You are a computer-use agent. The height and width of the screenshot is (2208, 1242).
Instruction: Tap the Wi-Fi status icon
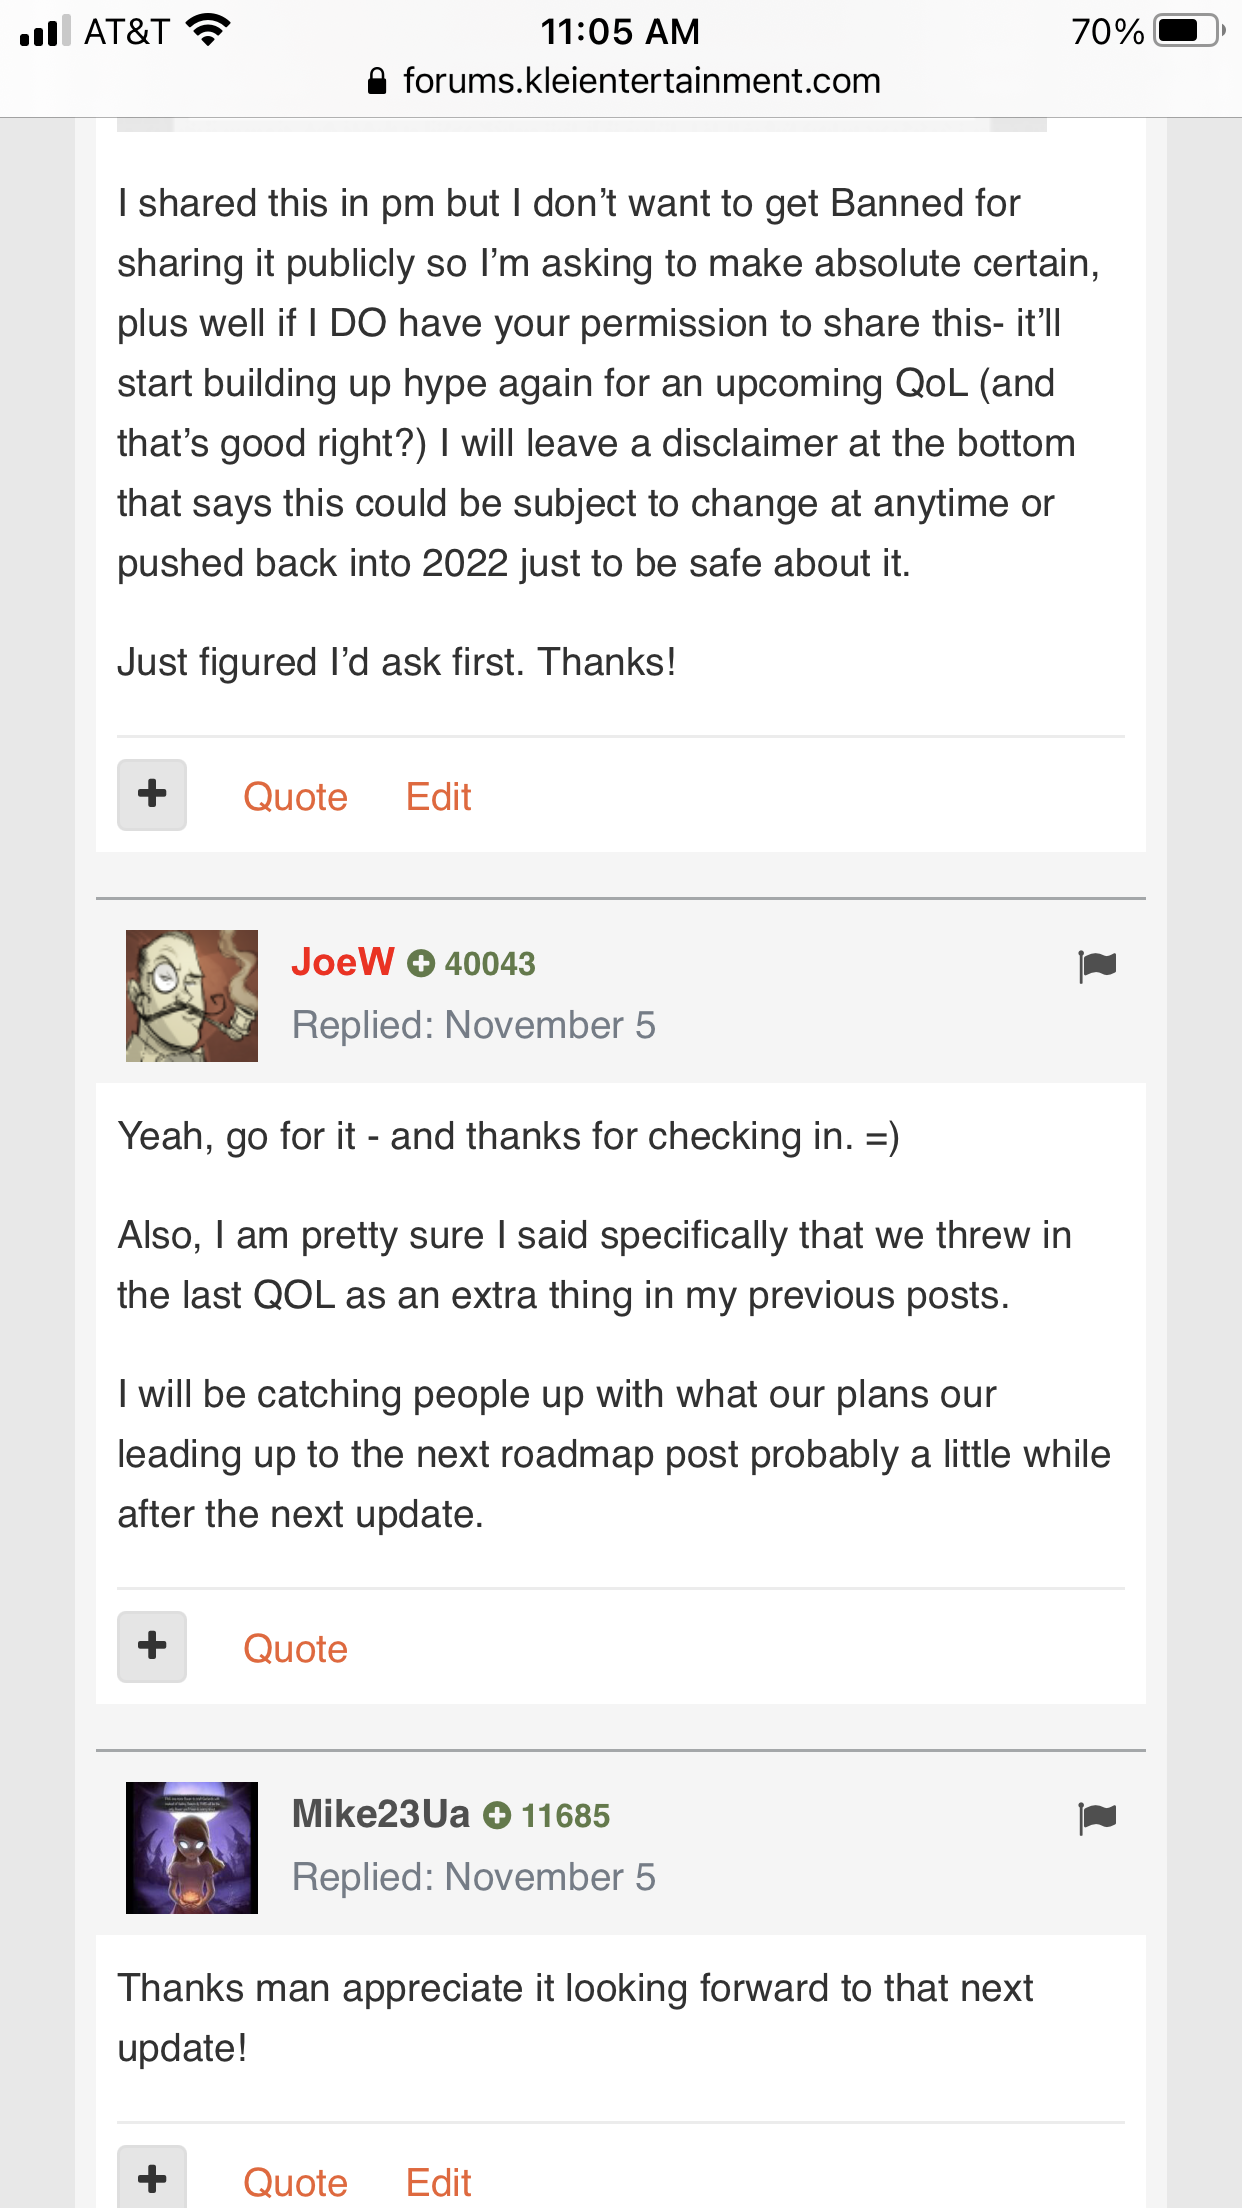pos(208,31)
